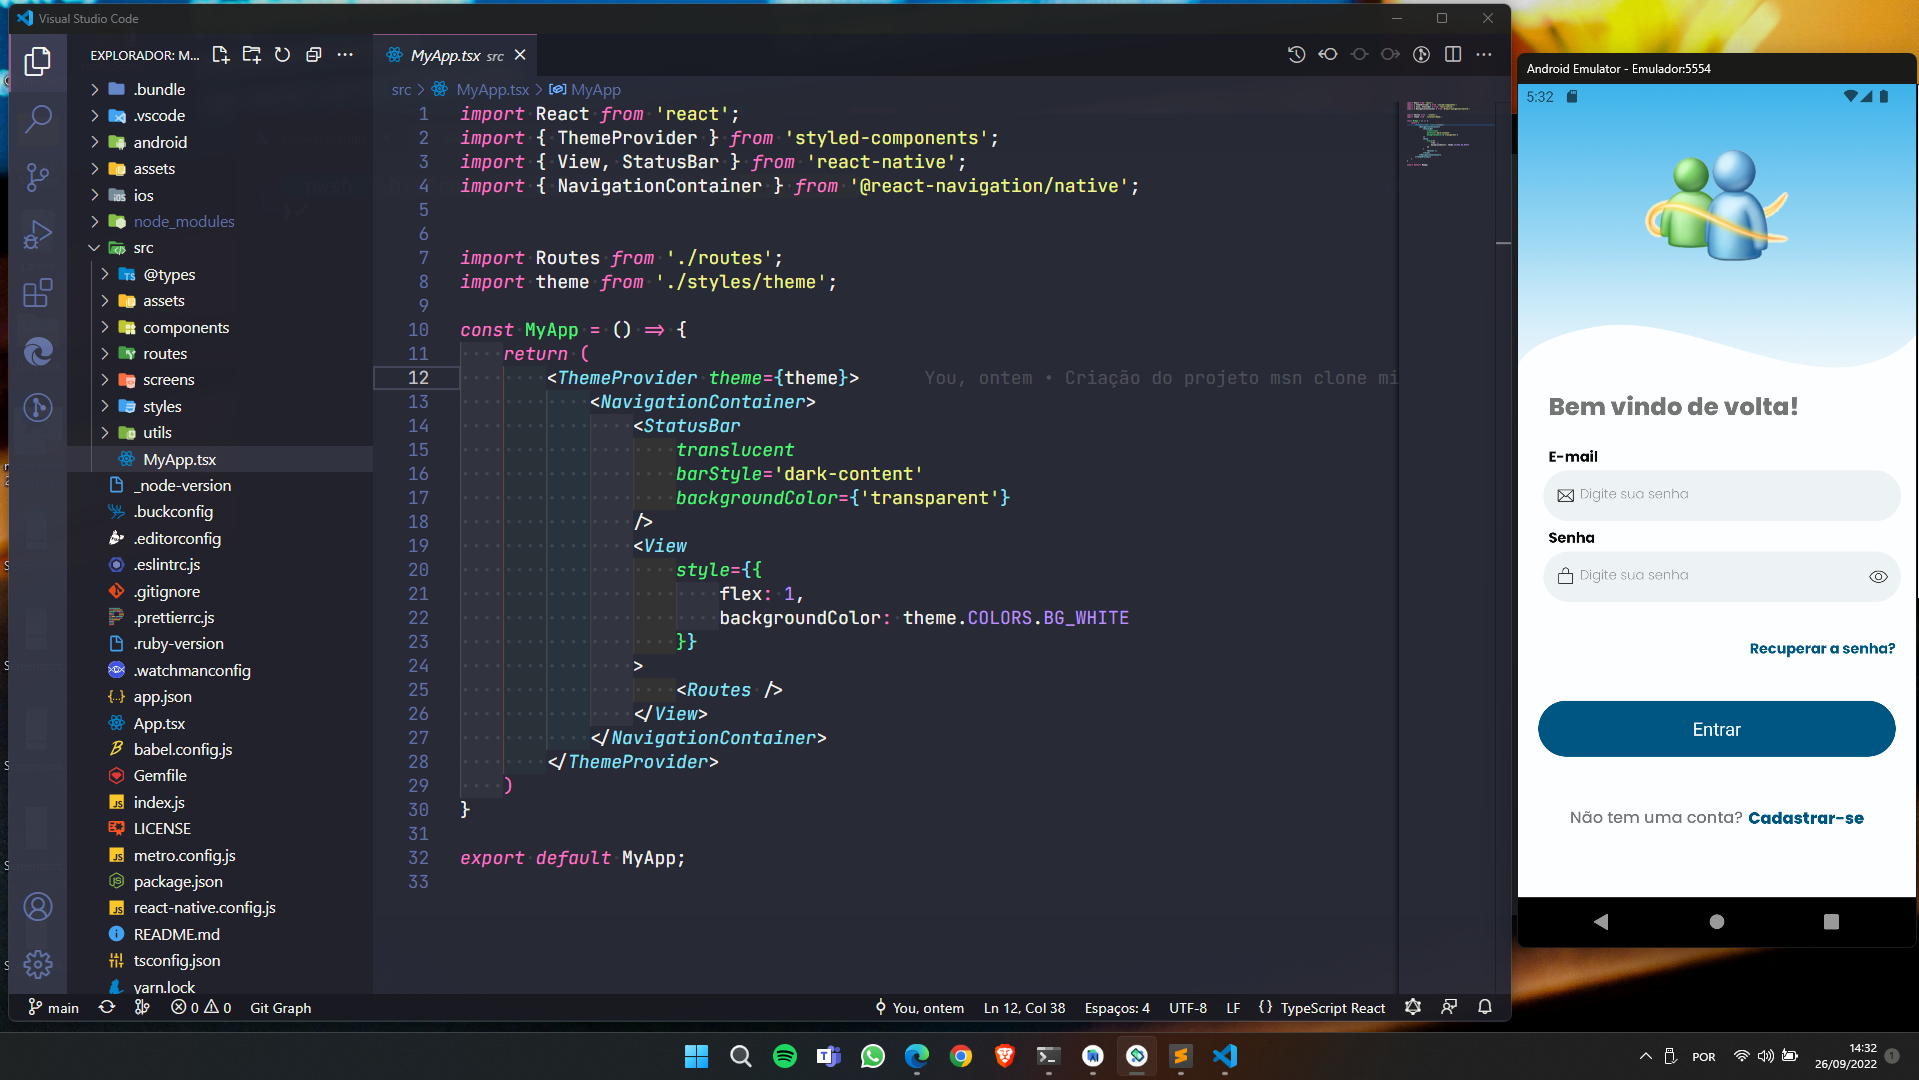
Task: Split the editor to the right
Action: (x=1452, y=55)
